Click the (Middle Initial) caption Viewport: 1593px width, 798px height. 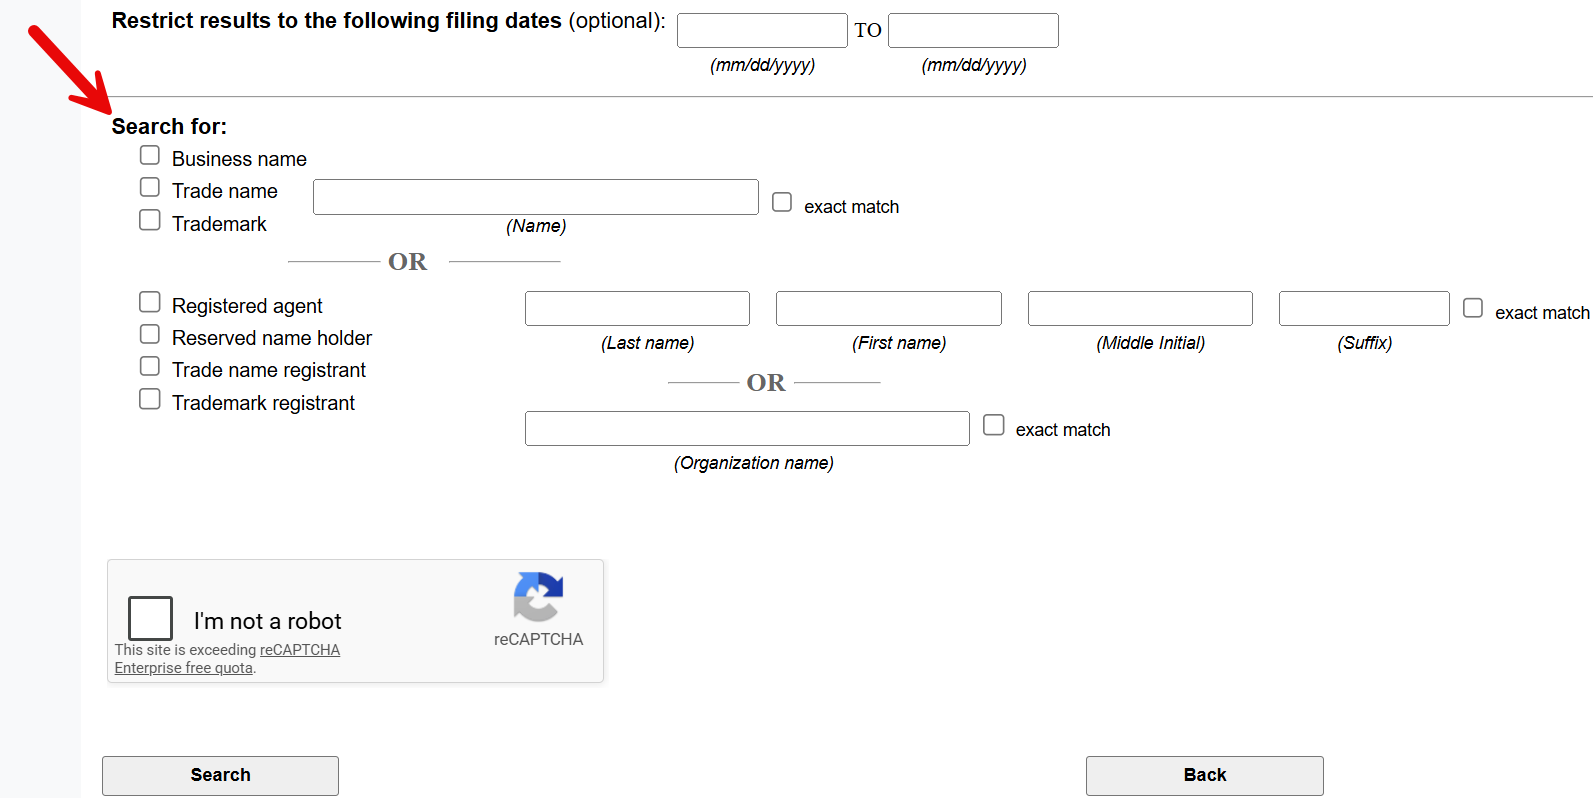pyautogui.click(x=1151, y=343)
